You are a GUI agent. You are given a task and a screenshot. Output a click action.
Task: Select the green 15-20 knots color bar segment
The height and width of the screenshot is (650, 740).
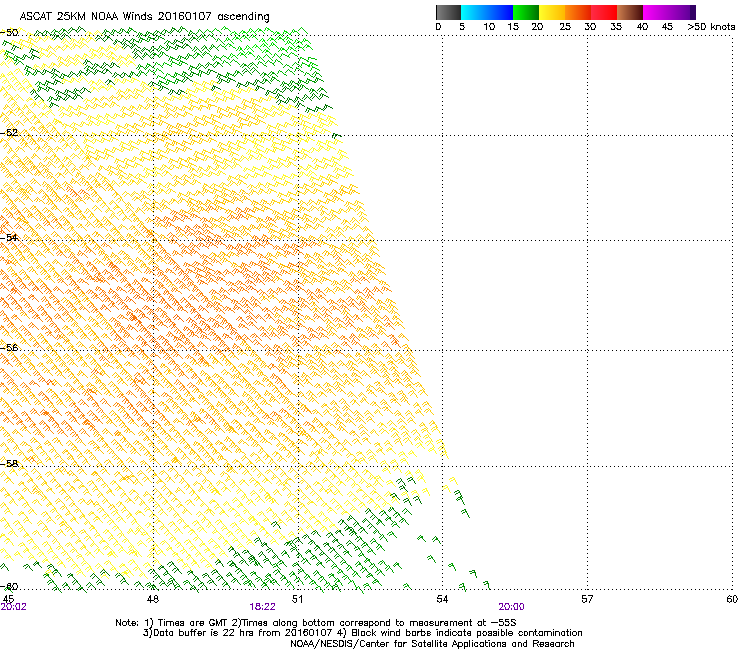click(526, 12)
